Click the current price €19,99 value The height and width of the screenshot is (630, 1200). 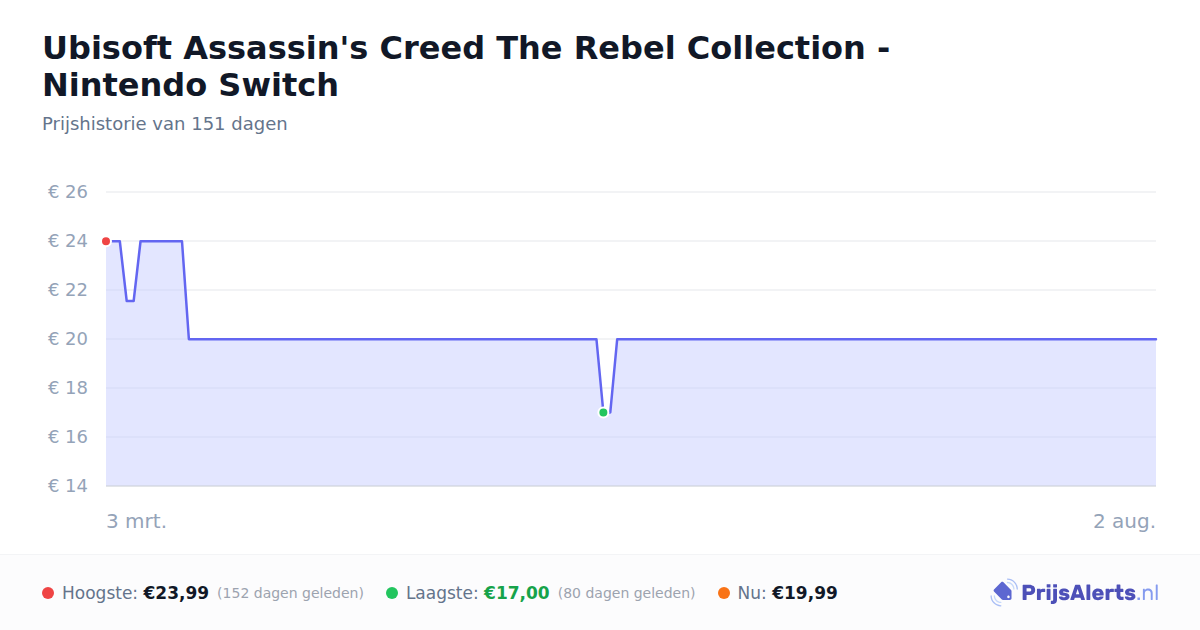coord(805,593)
